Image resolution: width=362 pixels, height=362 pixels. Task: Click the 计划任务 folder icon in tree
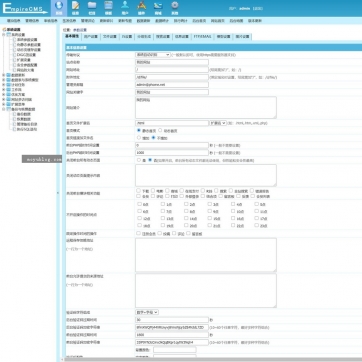click(9, 85)
